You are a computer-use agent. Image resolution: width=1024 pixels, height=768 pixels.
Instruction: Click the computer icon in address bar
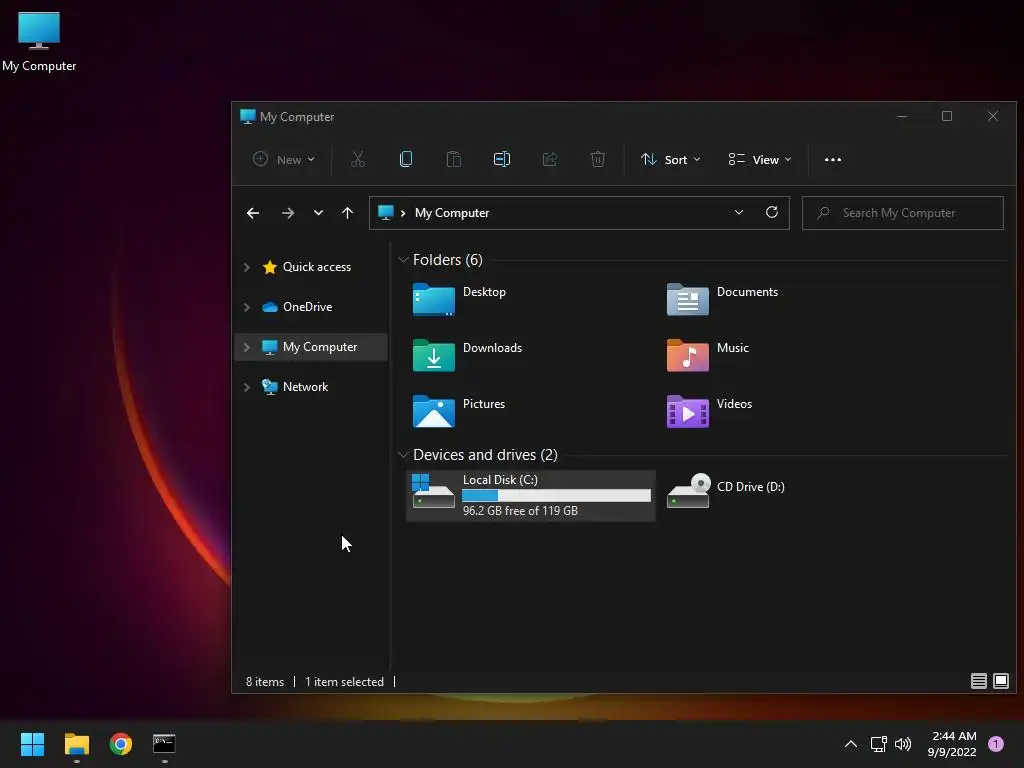pos(386,213)
